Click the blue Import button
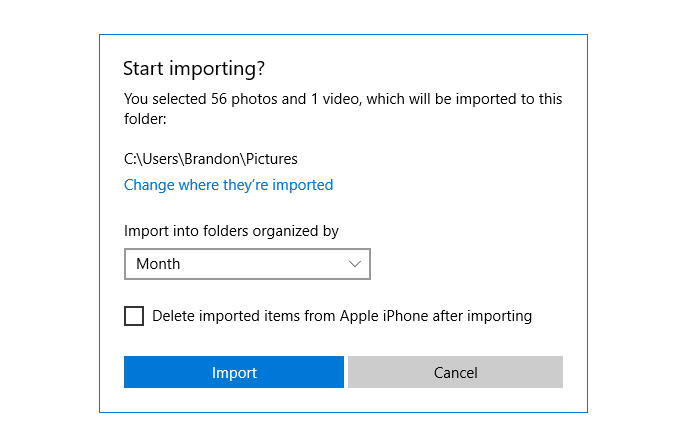Image resolution: width=684 pixels, height=437 pixels. tap(233, 372)
